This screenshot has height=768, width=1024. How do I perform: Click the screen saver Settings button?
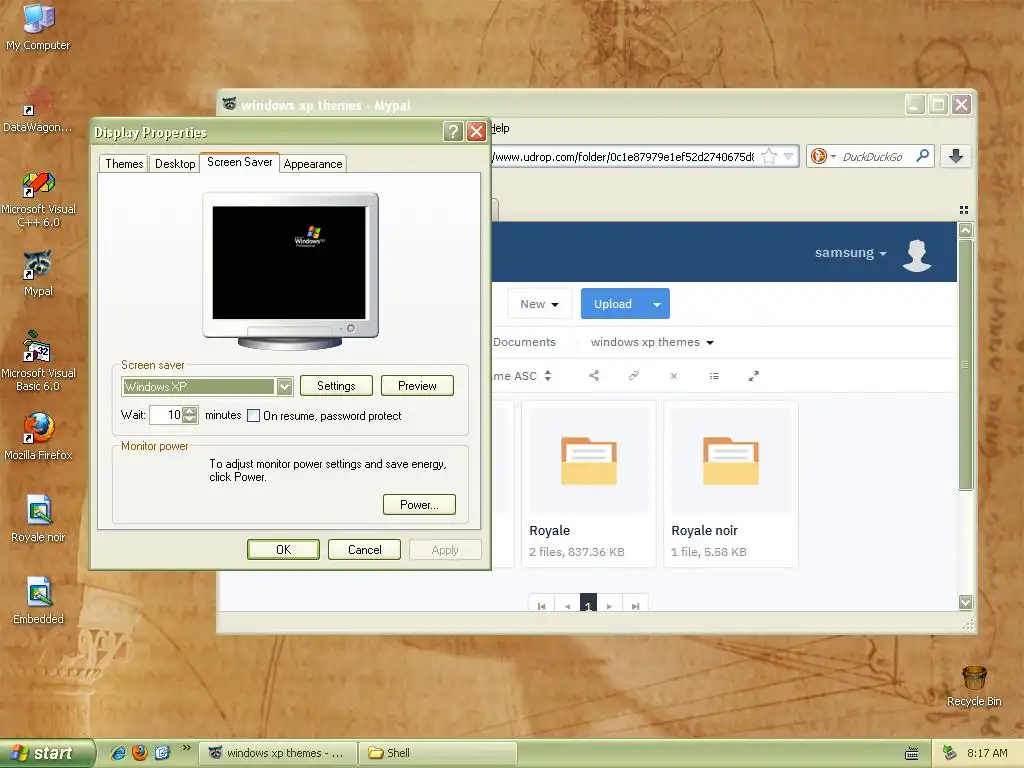click(336, 386)
